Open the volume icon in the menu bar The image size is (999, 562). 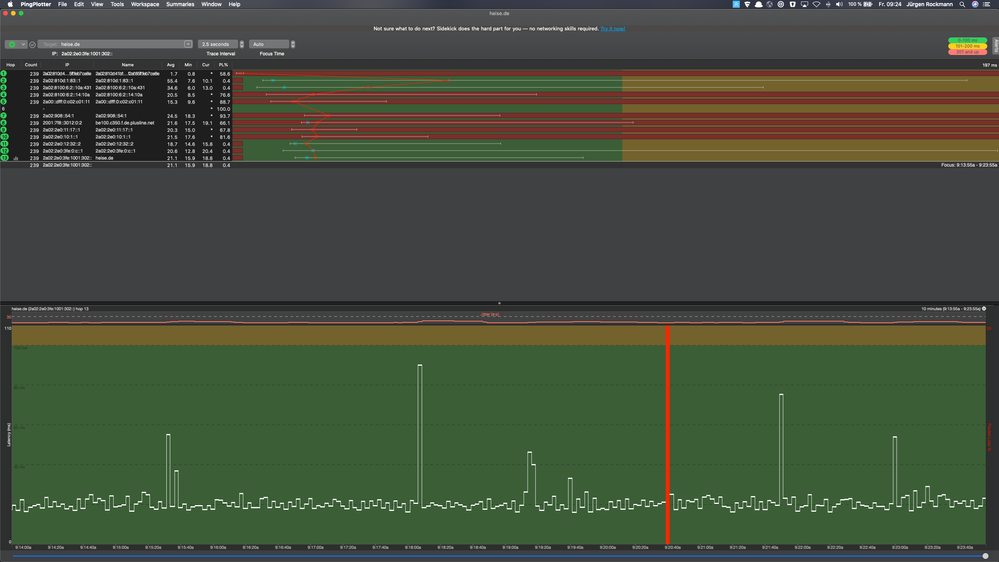[x=839, y=4]
